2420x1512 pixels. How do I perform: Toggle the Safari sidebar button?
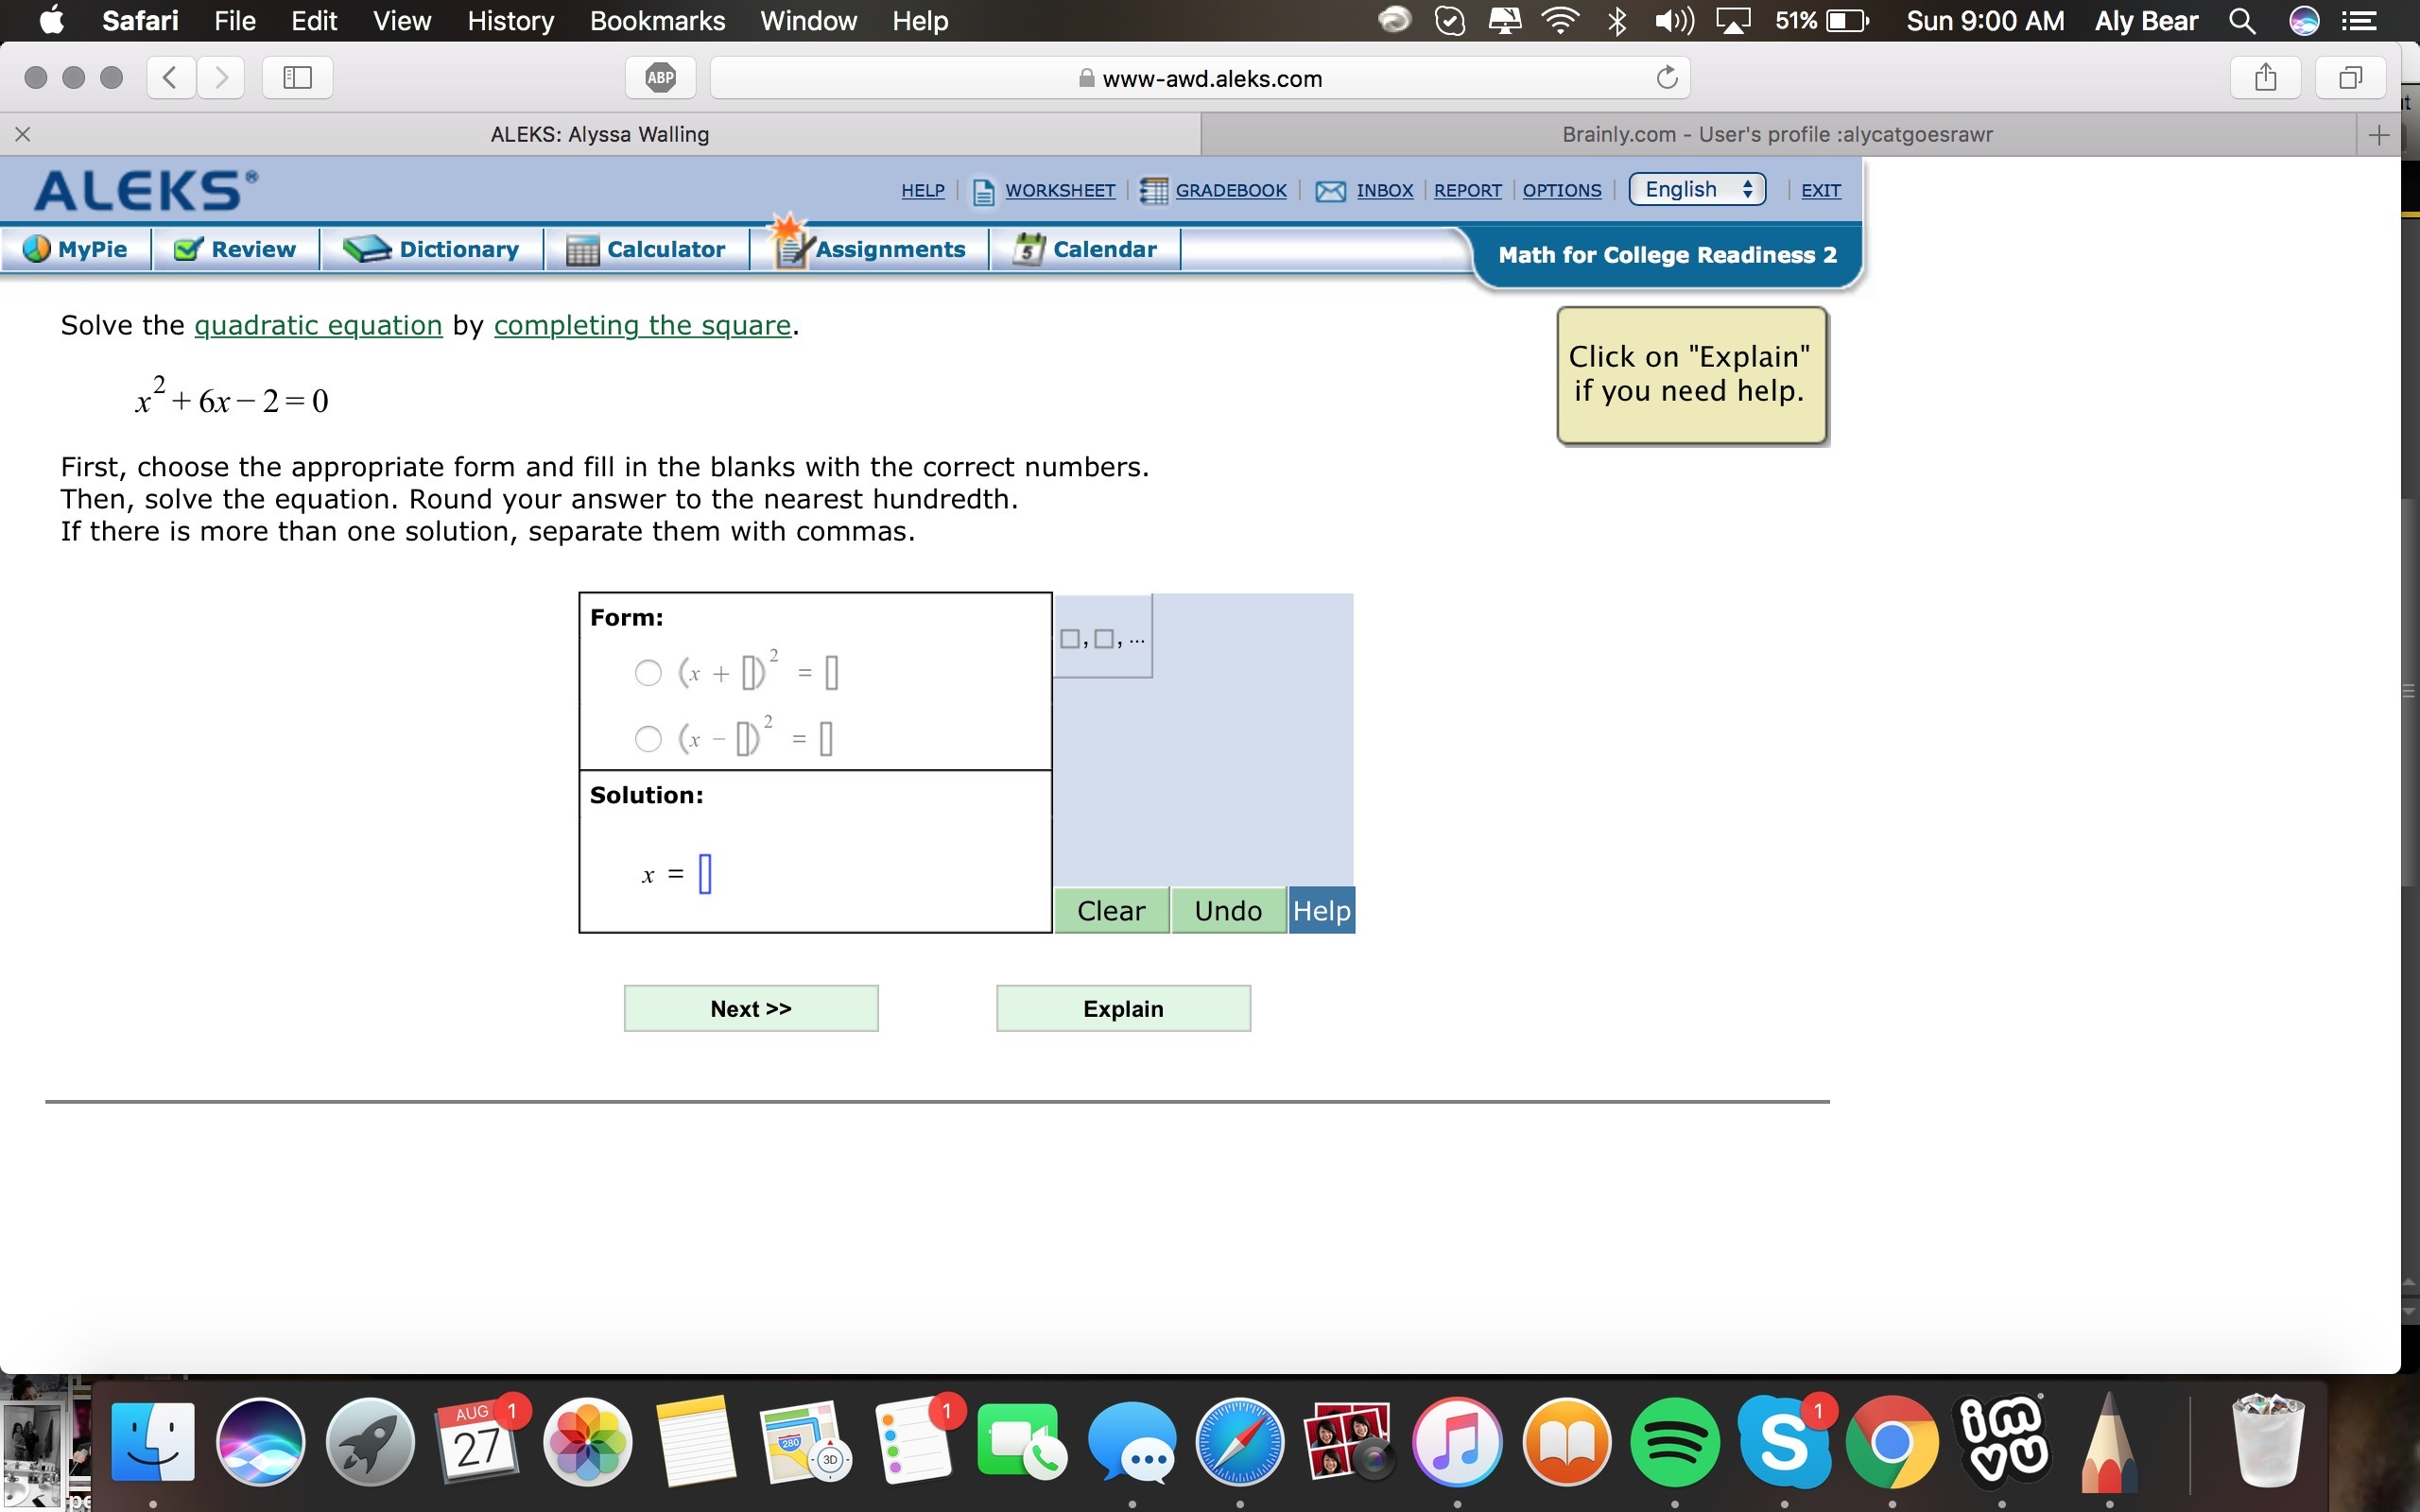[x=297, y=78]
